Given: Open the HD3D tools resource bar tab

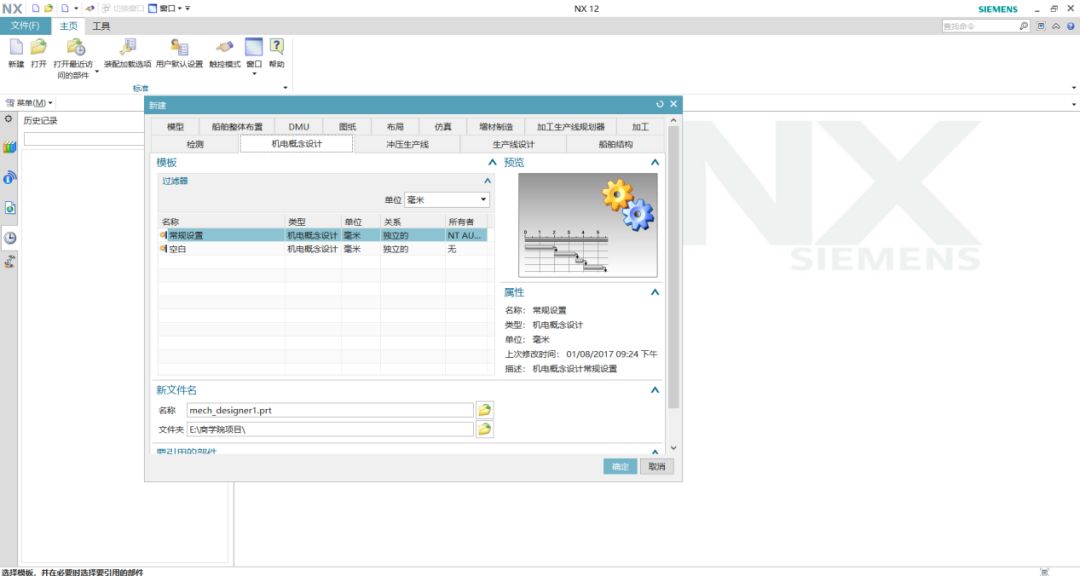Looking at the screenshot, I should click(x=10, y=177).
